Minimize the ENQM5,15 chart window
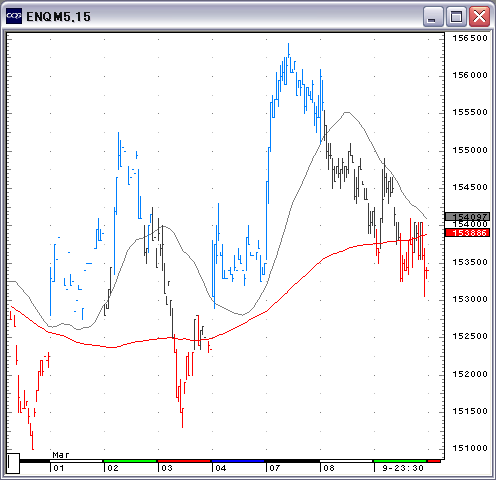496x480 pixels. pyautogui.click(x=433, y=16)
